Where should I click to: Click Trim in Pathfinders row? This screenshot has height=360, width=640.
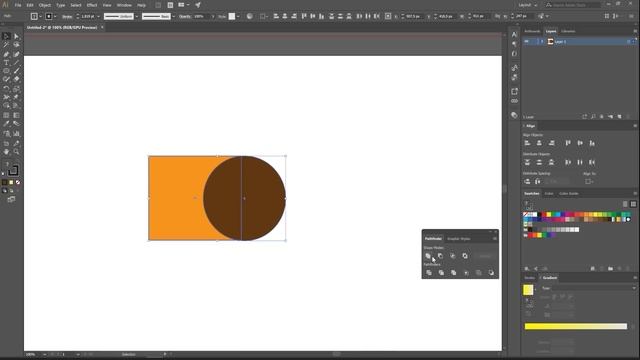[x=441, y=273]
